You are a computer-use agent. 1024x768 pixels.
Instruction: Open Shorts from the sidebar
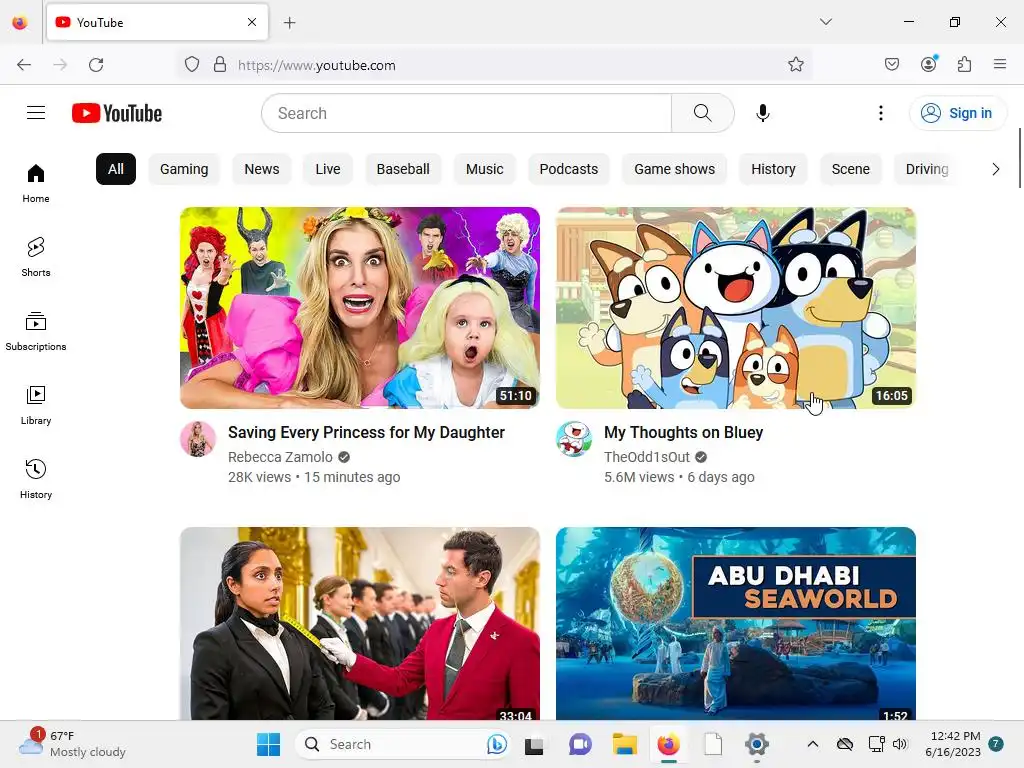[36, 257]
